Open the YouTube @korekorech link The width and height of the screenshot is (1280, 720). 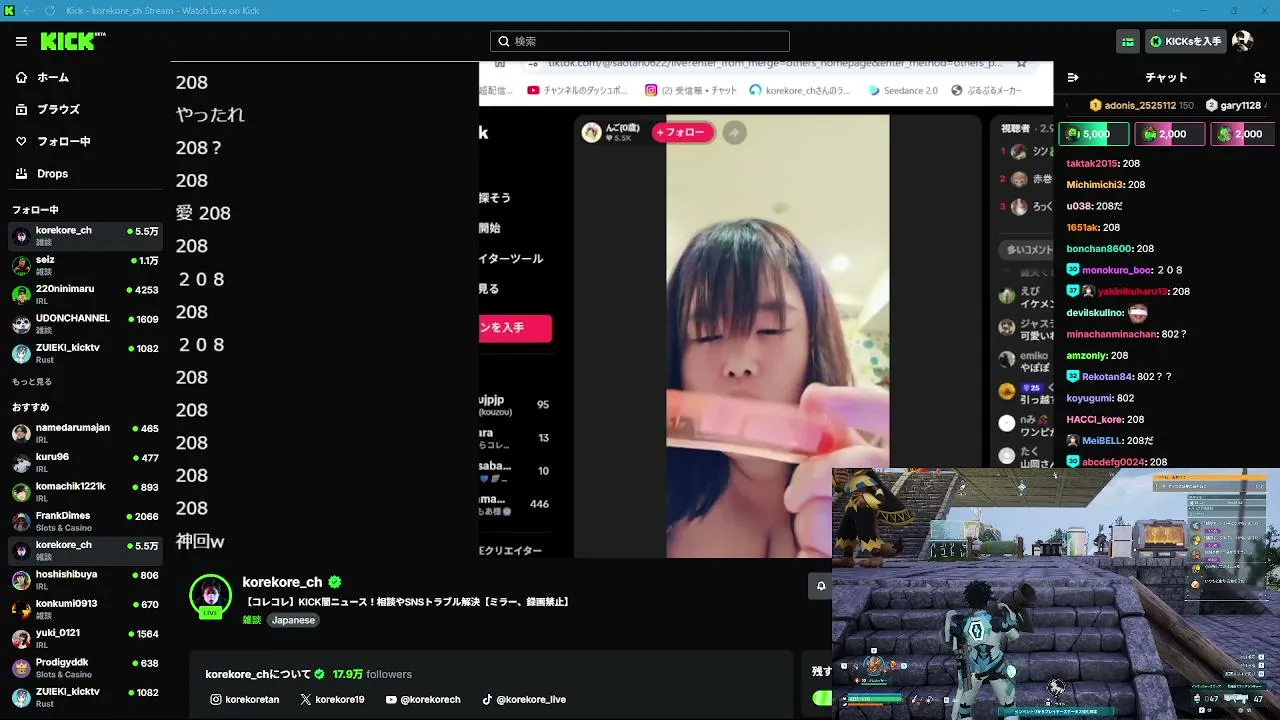point(422,699)
